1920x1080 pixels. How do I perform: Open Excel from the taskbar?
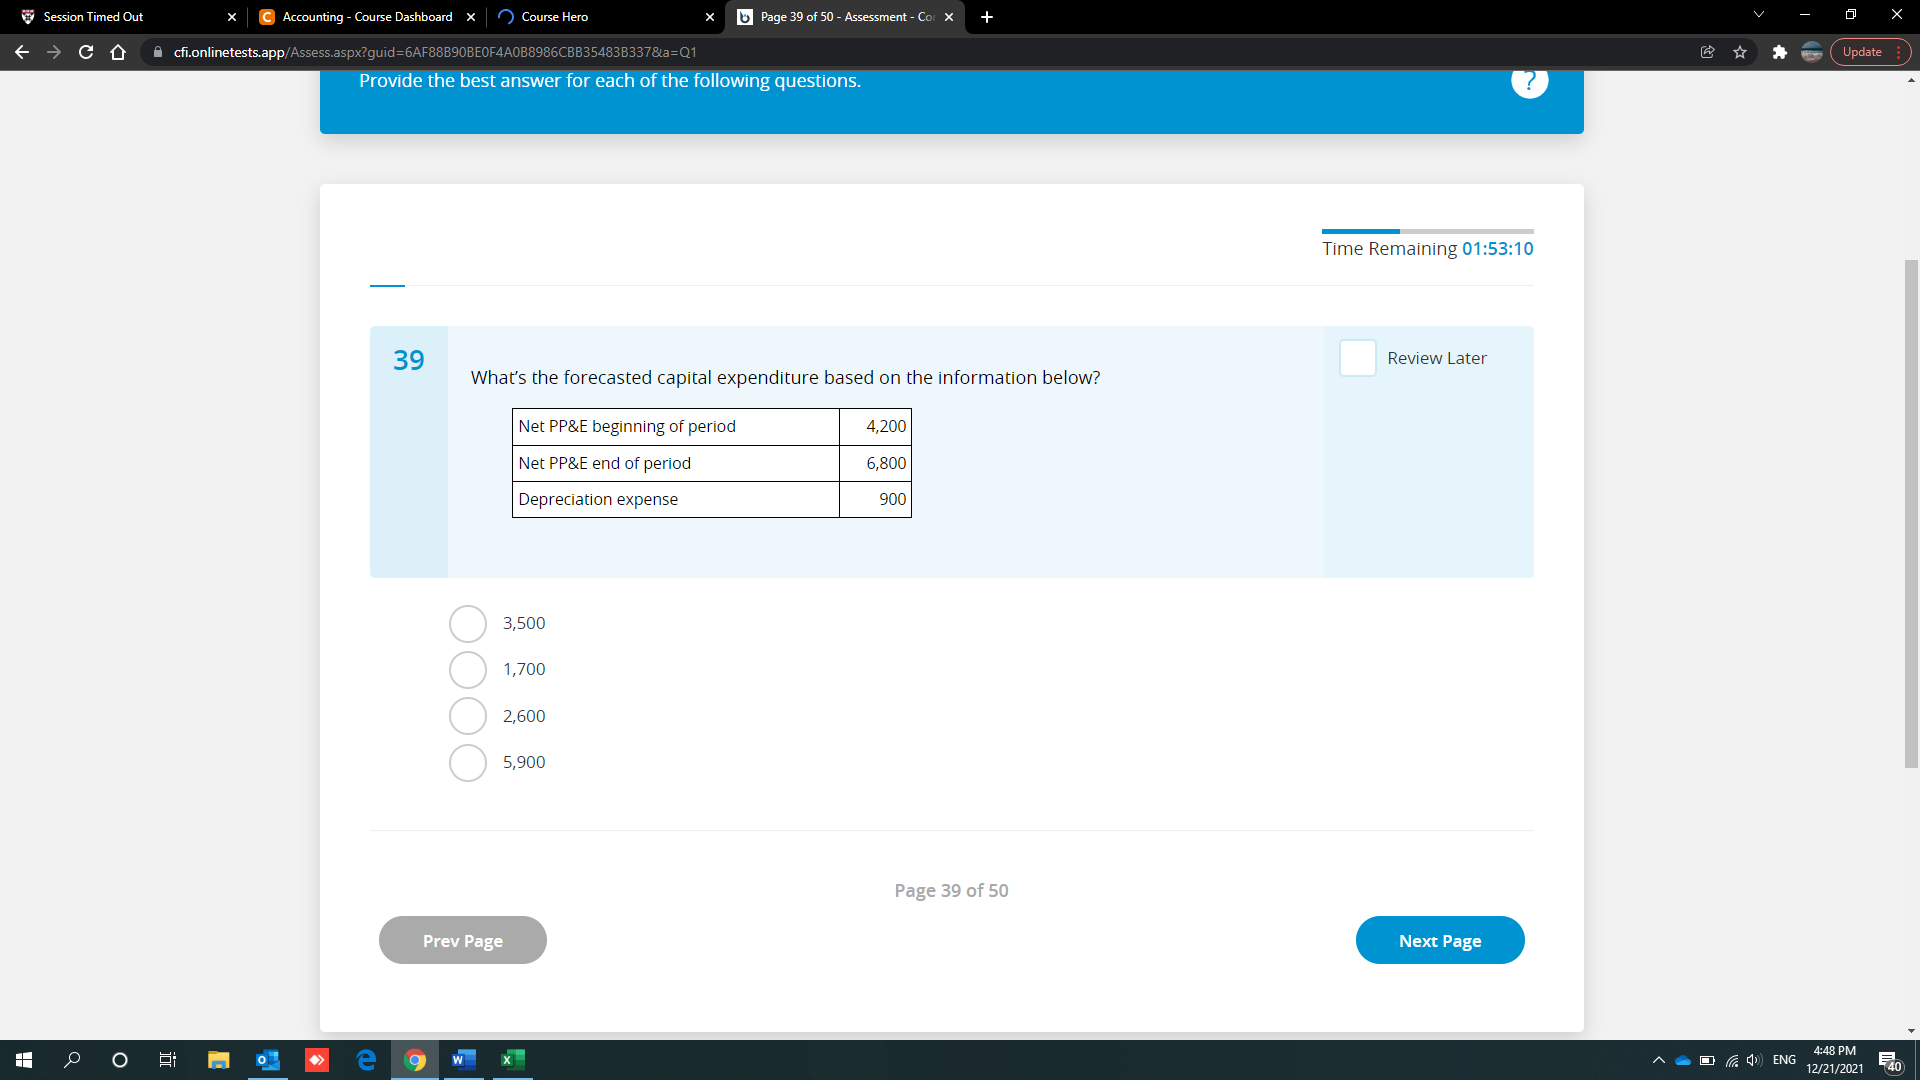coord(512,1059)
